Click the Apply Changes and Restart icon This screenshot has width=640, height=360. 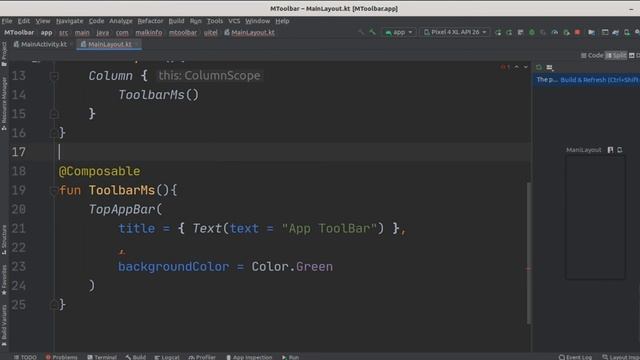498,32
